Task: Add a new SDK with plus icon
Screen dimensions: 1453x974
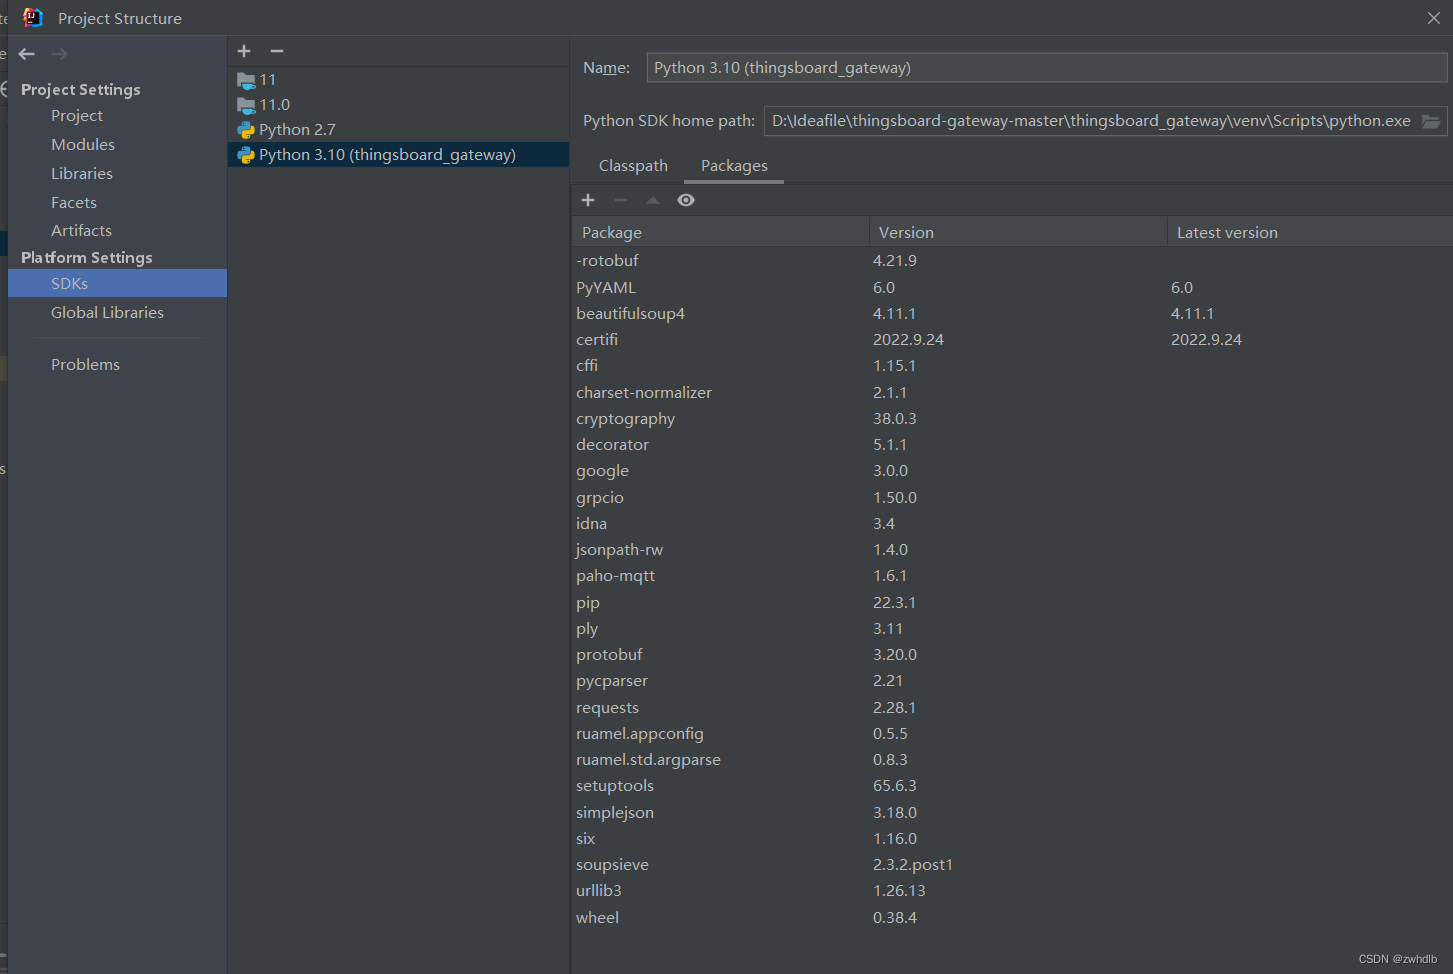Action: [244, 51]
